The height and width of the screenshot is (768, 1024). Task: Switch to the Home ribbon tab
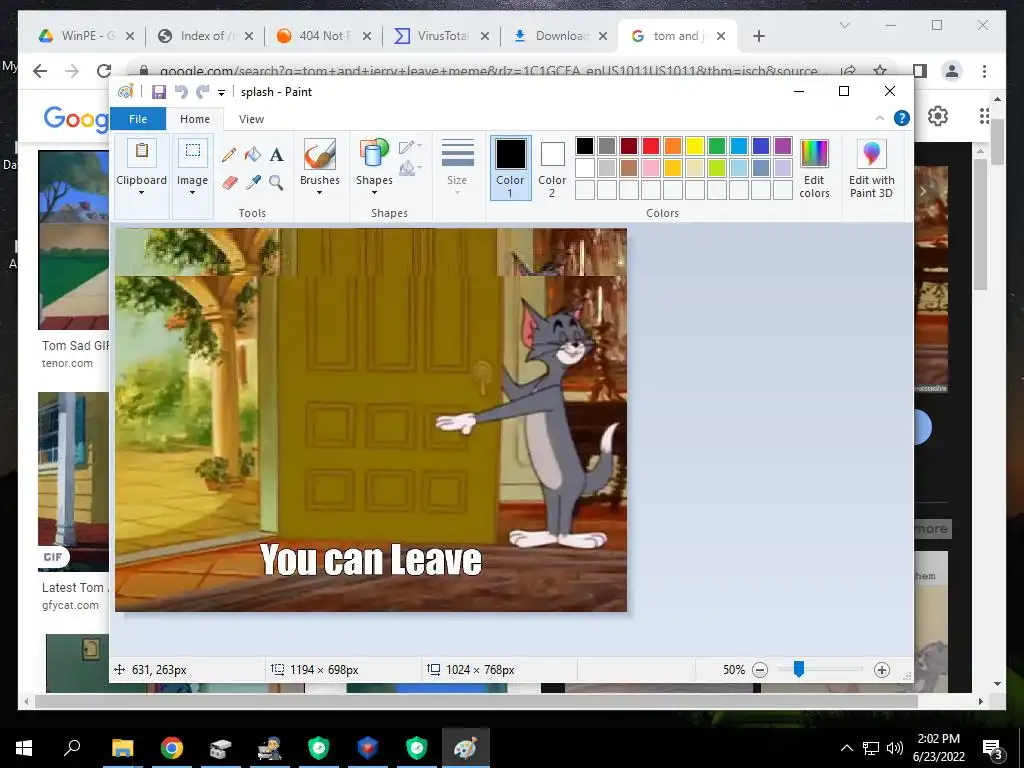(x=195, y=119)
